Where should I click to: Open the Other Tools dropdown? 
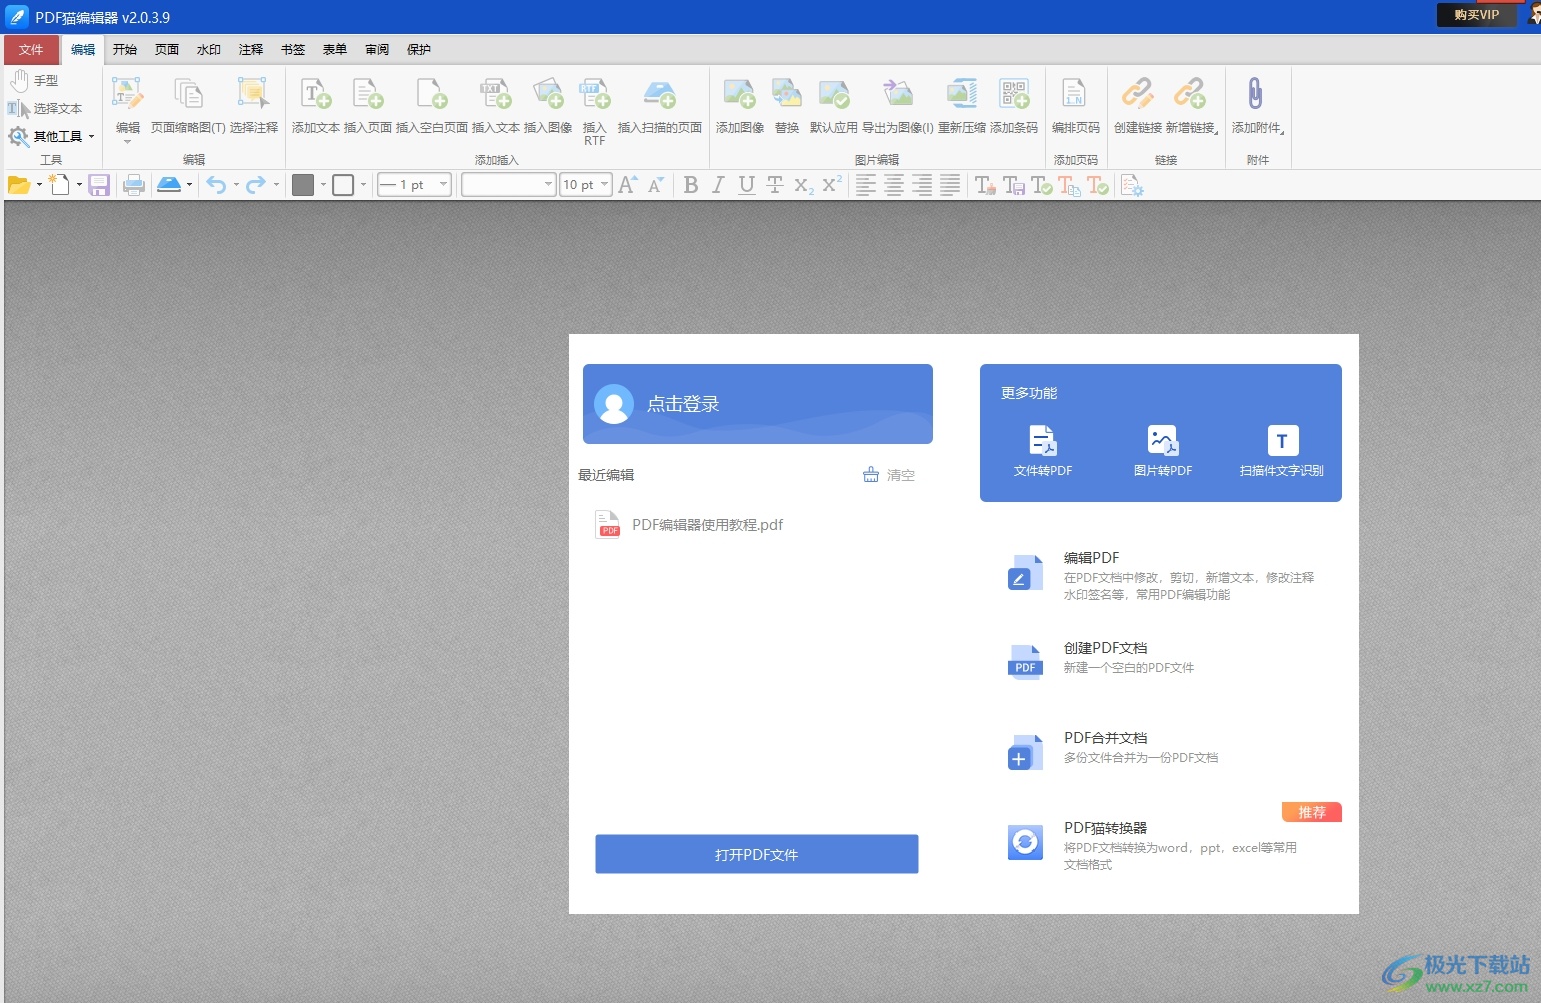52,136
